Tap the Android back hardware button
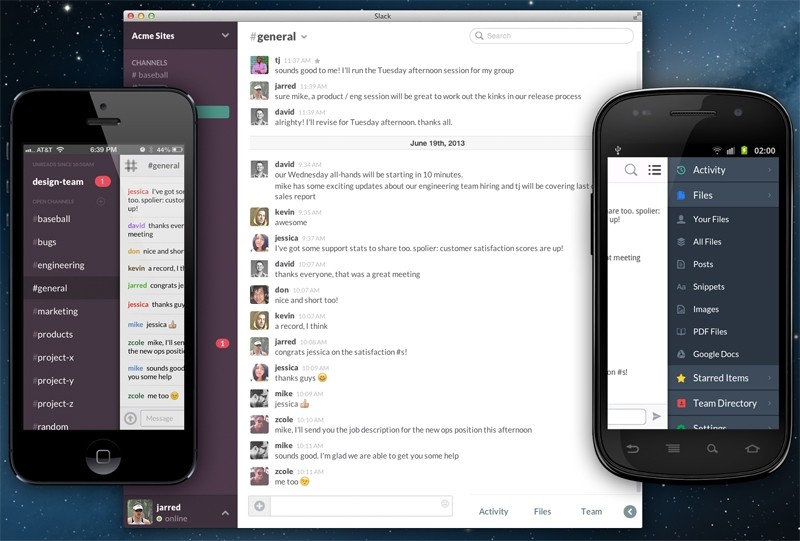 [633, 449]
